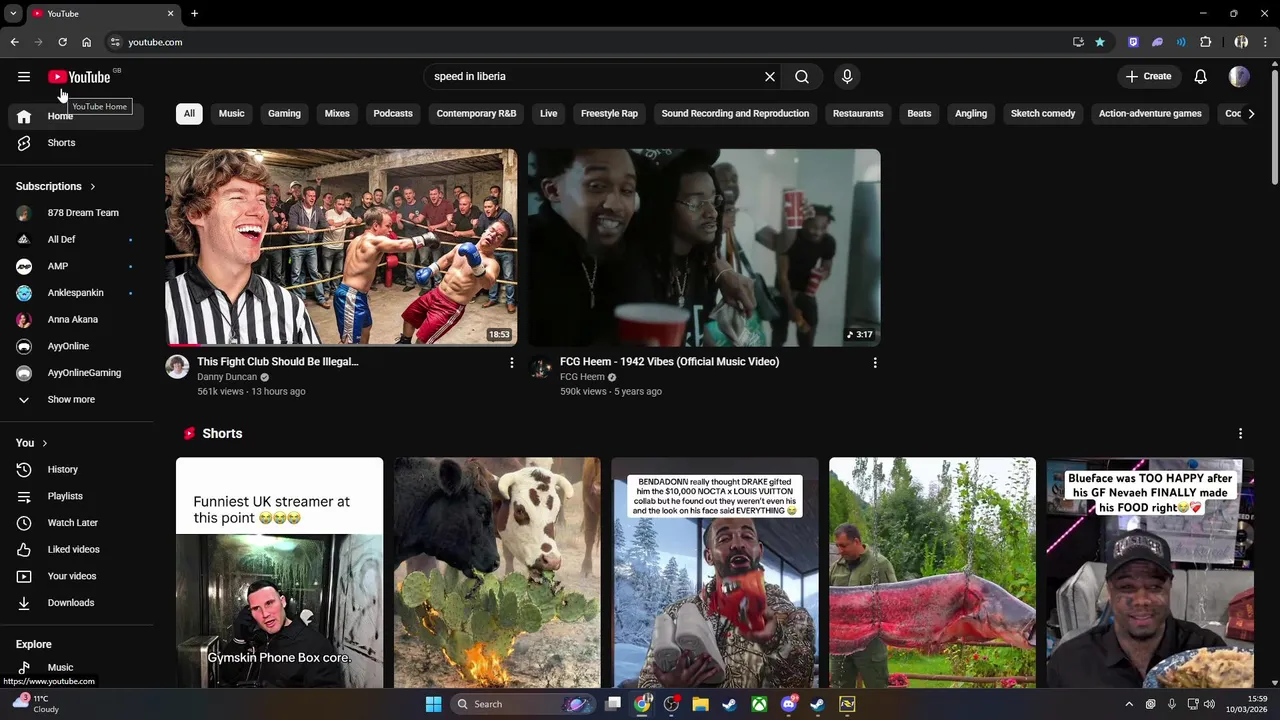Screen dimensions: 1280x720
Task: Select the Freestyle Rap filter chip
Action: coord(609,114)
